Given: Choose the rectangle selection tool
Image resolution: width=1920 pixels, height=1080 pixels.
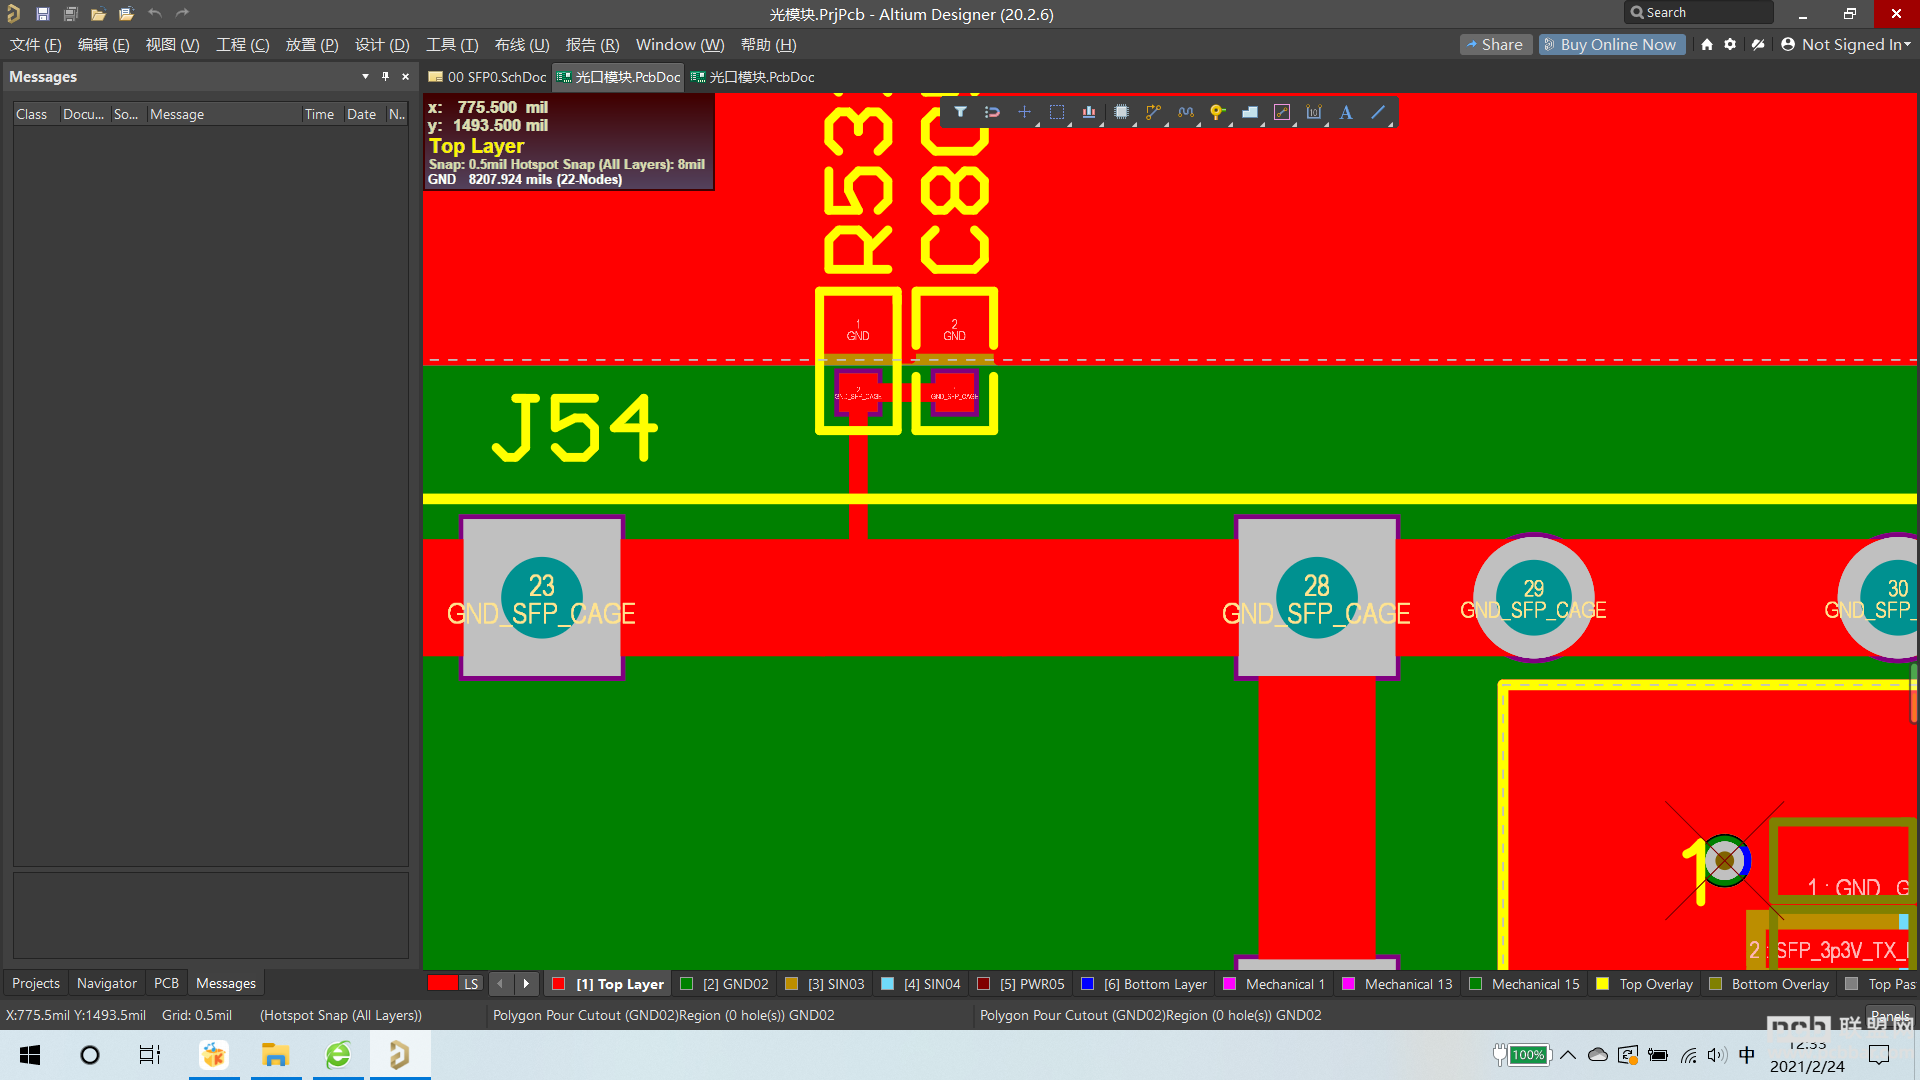Looking at the screenshot, I should (x=1057, y=112).
